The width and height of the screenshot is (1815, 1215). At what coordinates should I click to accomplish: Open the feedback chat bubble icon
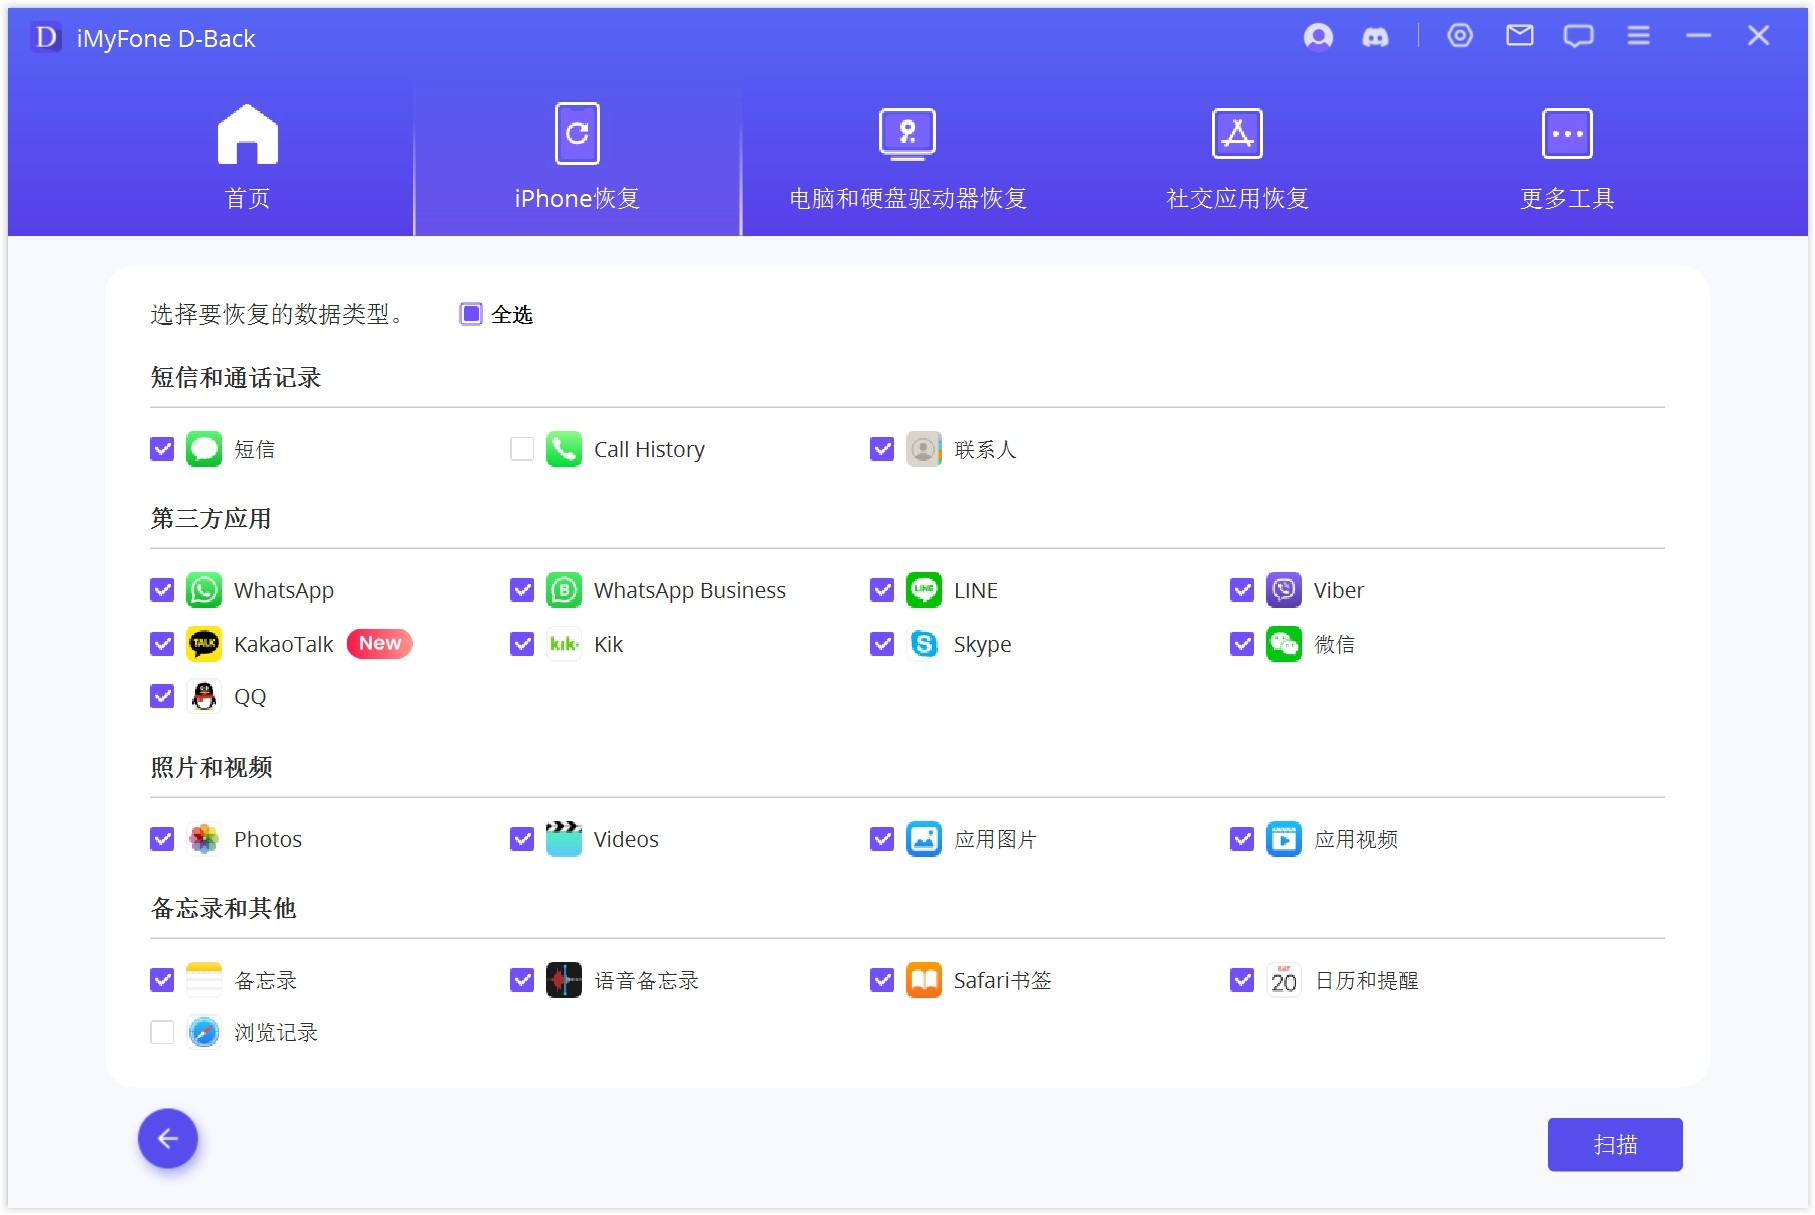[1579, 37]
